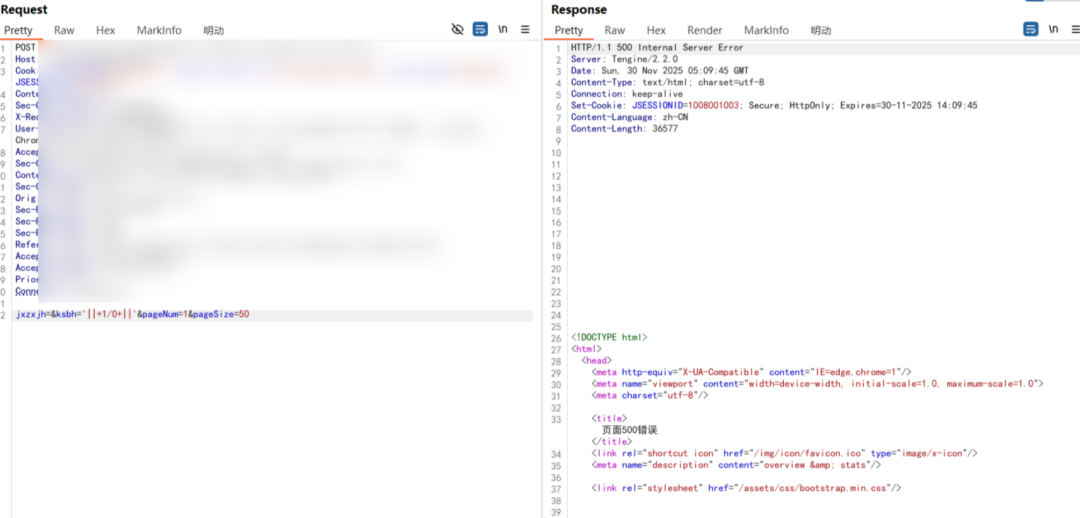View the Response in Raw mode
The width and height of the screenshot is (1080, 518).
(615, 30)
